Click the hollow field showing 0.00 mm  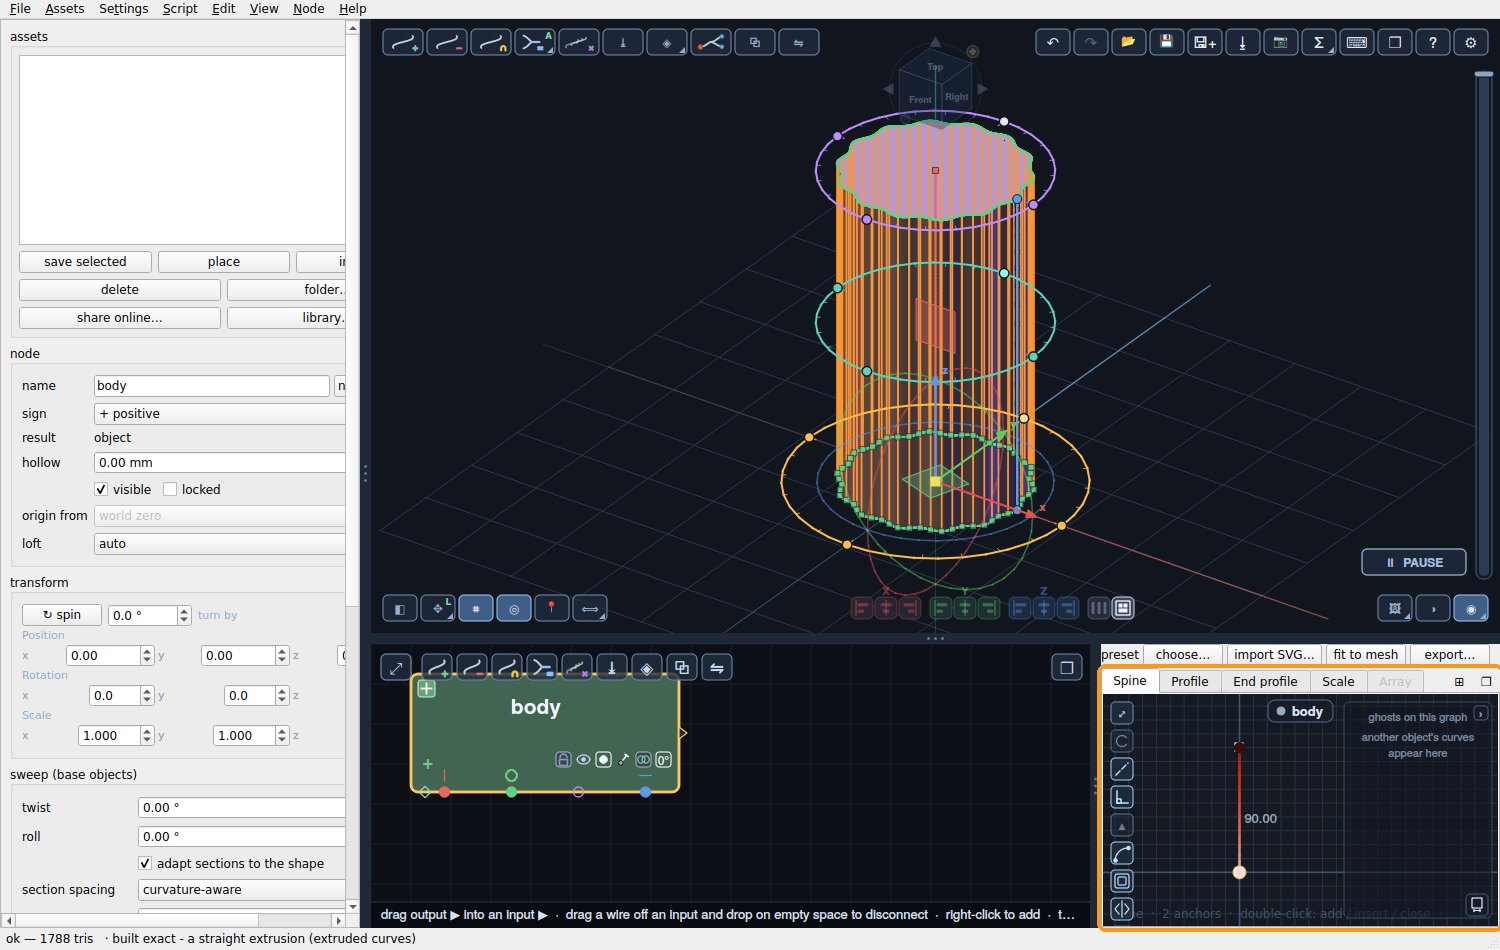pos(219,462)
